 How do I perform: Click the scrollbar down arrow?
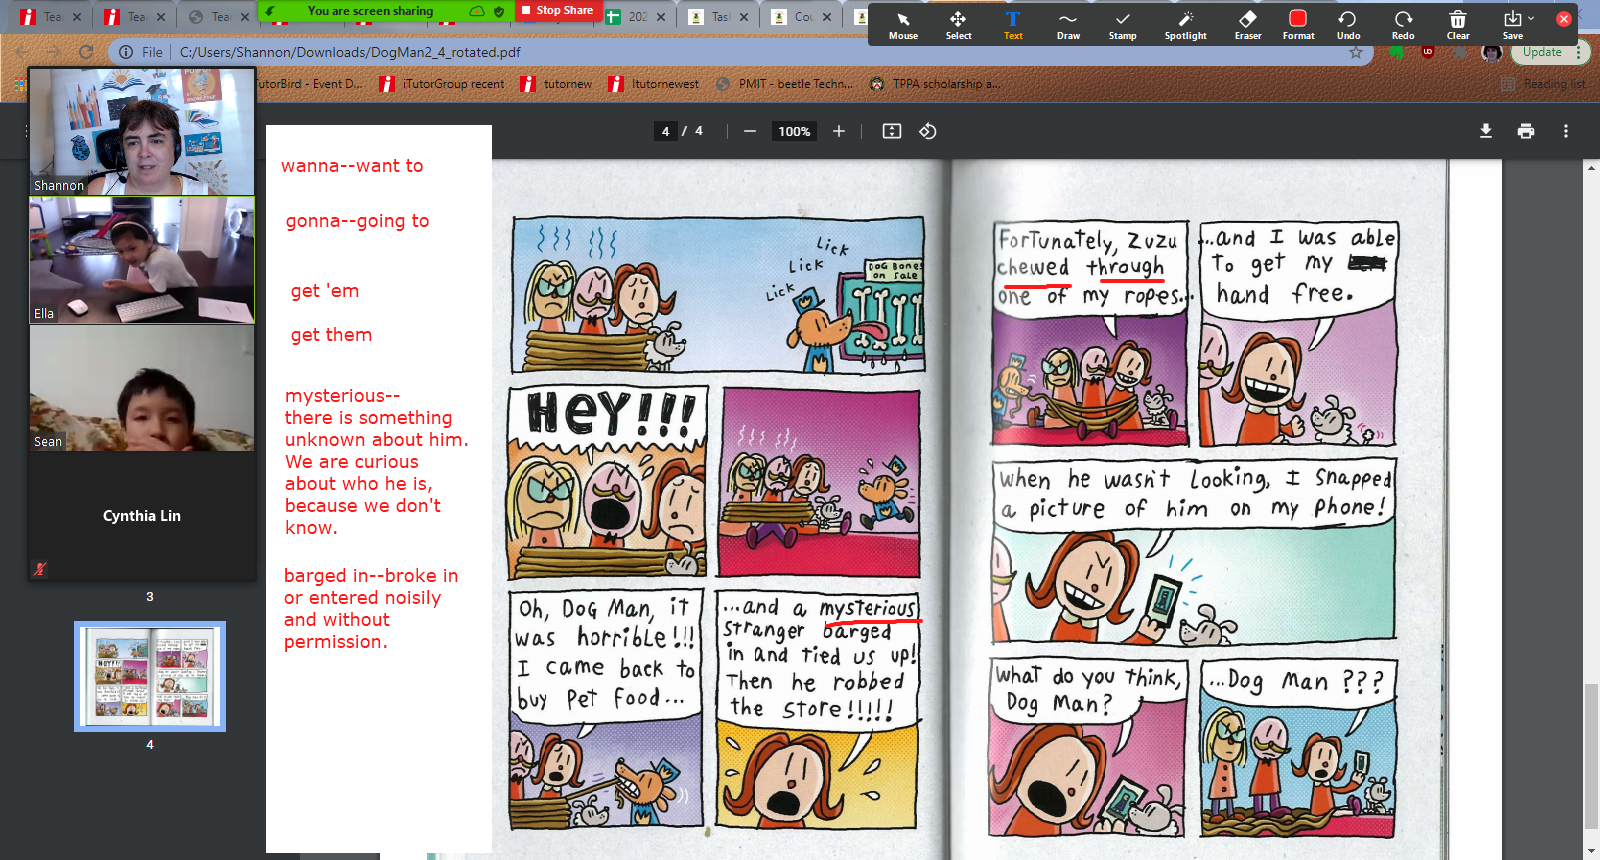tap(1591, 851)
